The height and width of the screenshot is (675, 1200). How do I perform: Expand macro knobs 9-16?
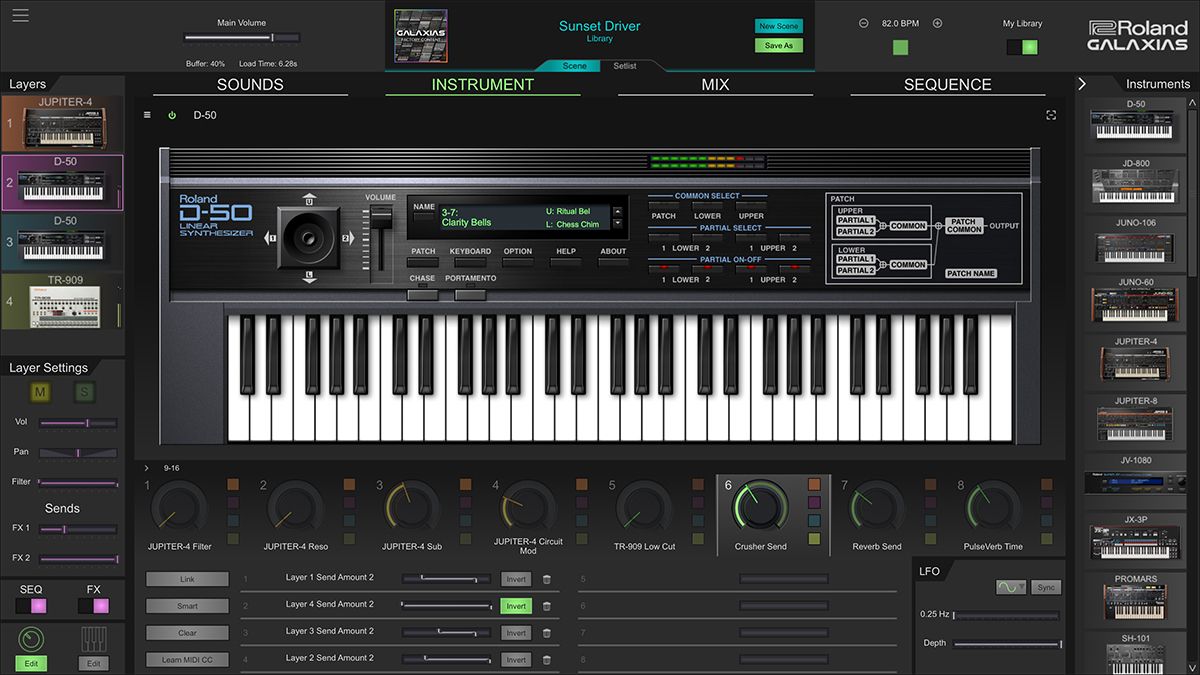tap(146, 468)
